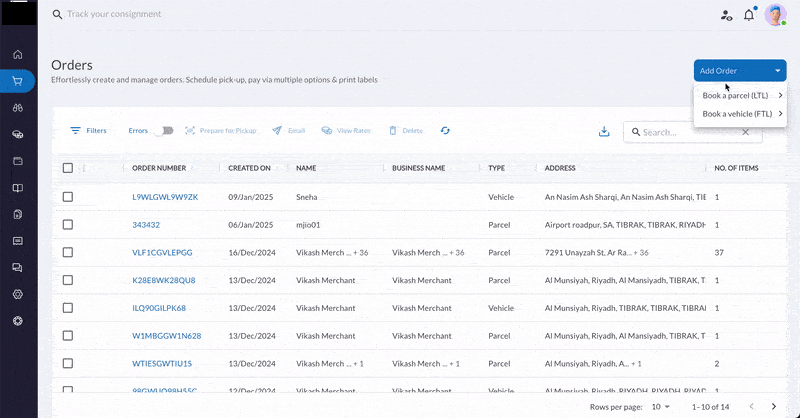Sort by NO. OF ITEMS column header
The height and width of the screenshot is (418, 800).
(x=736, y=168)
